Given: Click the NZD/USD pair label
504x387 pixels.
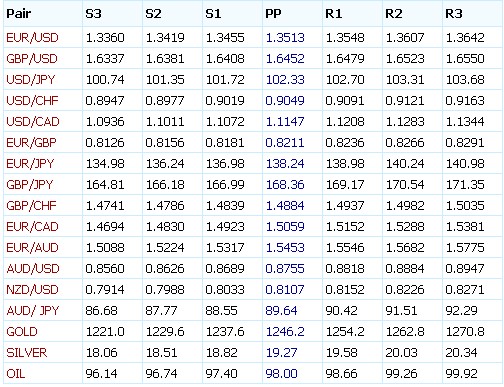Looking at the screenshot, I should (x=32, y=290).
